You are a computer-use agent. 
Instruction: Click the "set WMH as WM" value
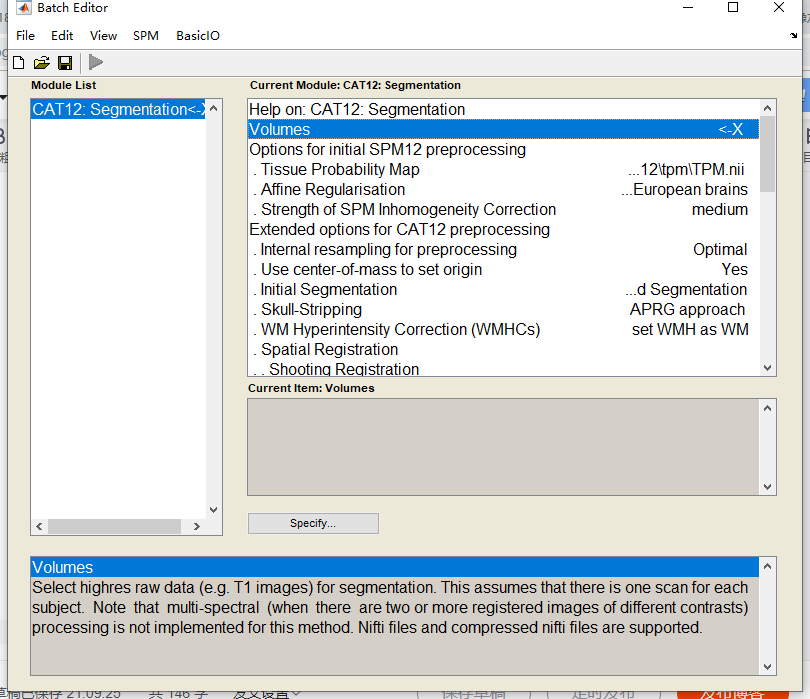690,329
